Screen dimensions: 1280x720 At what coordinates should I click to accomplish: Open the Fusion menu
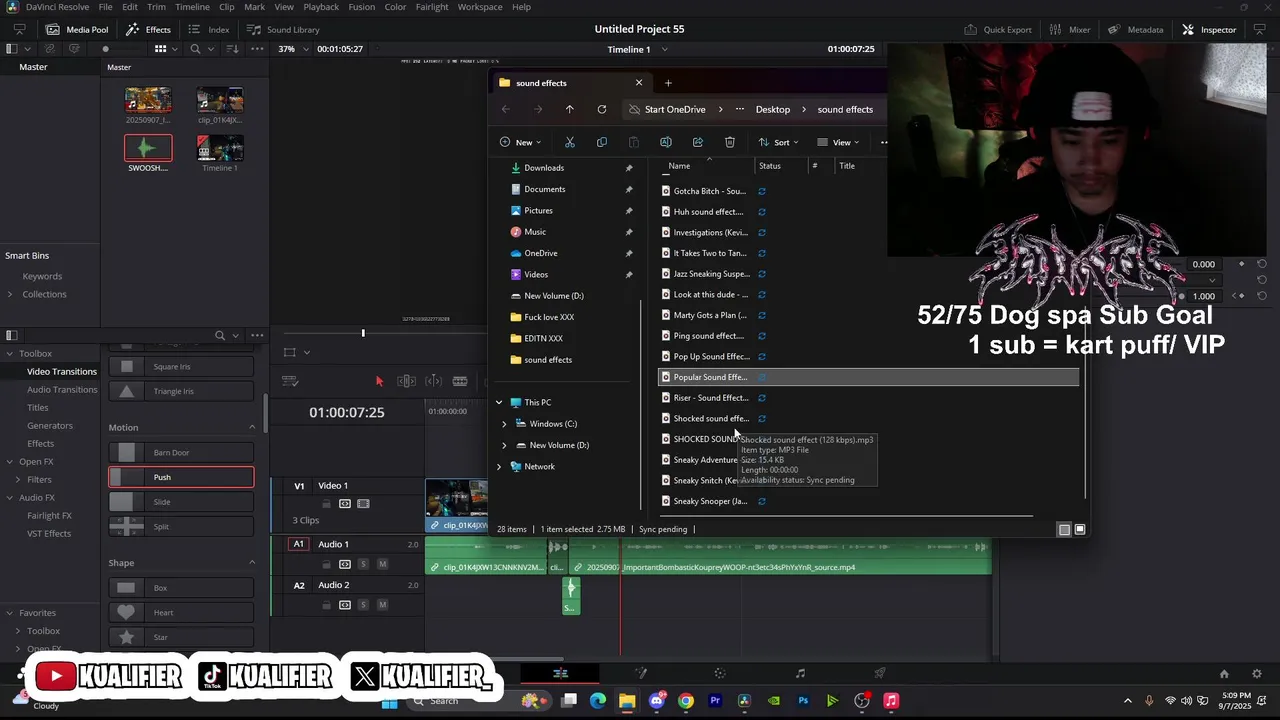tap(361, 7)
